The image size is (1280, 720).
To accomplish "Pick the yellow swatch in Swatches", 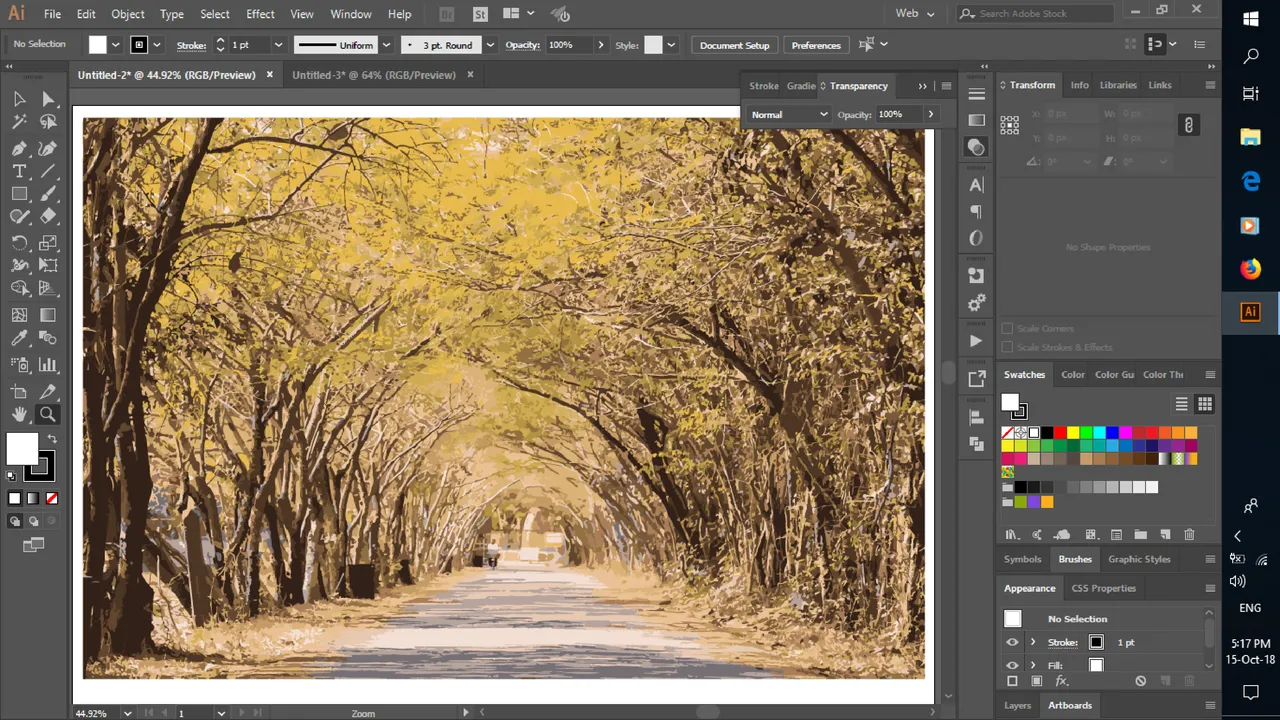I will tap(1073, 433).
